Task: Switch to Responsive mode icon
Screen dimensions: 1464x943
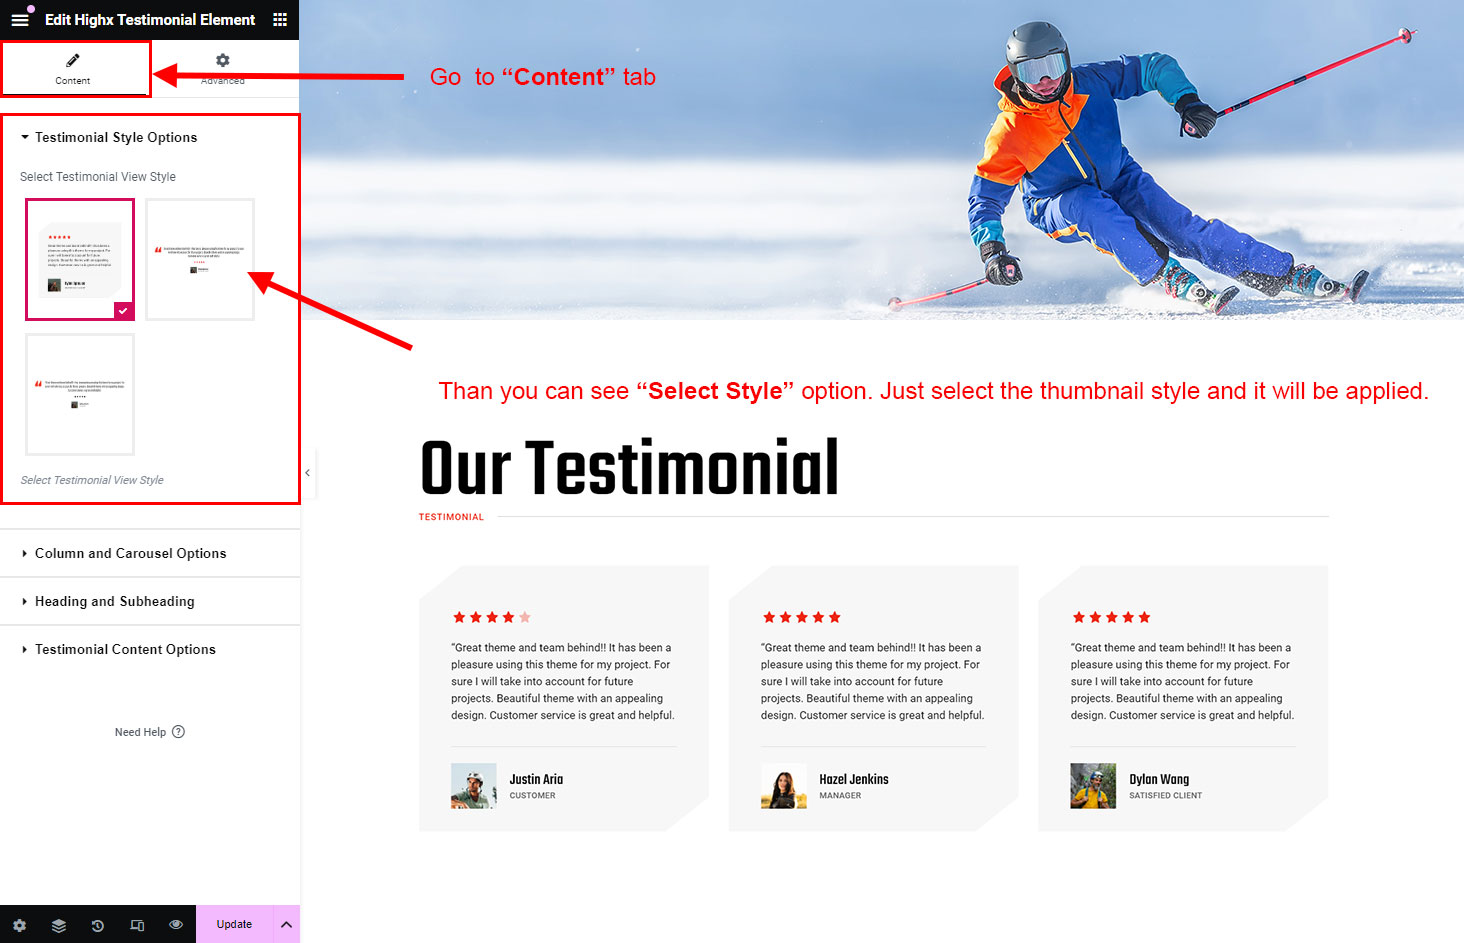Action: pyautogui.click(x=137, y=925)
